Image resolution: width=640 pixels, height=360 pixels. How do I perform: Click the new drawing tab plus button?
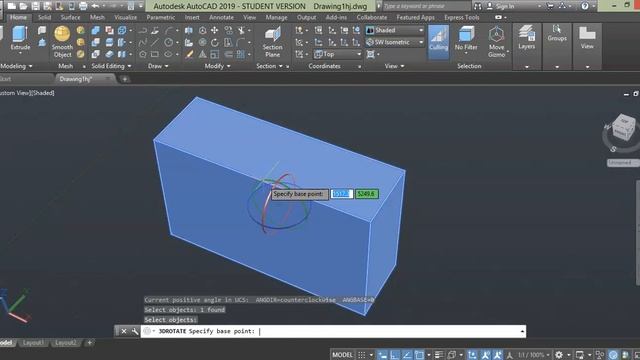(x=124, y=79)
